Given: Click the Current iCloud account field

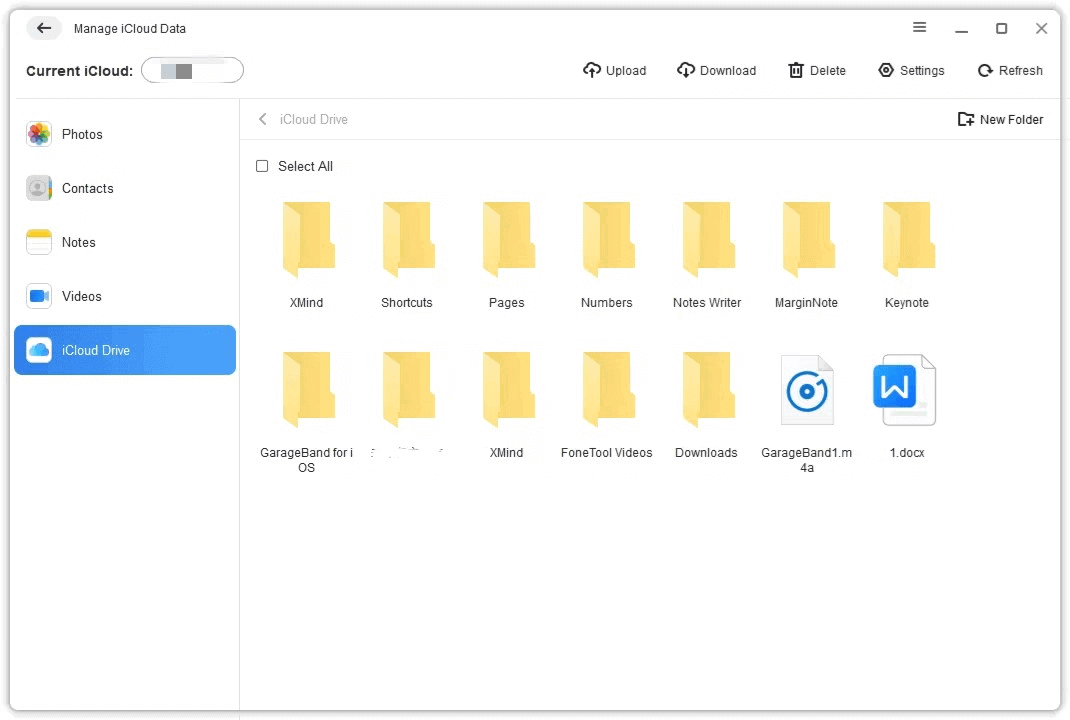Looking at the screenshot, I should click(x=192, y=70).
